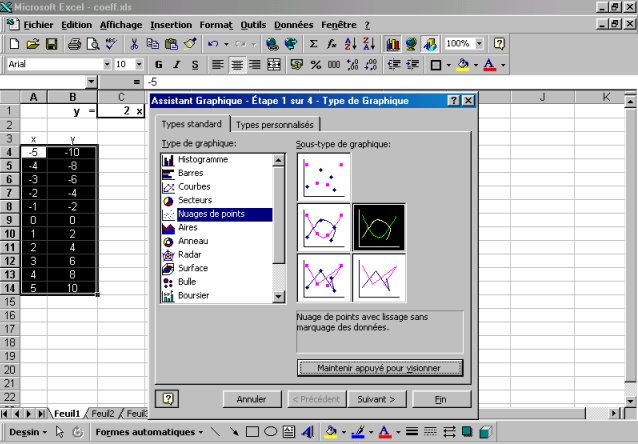Apply bold with the G button
The width and height of the screenshot is (638, 444).
[x=159, y=65]
